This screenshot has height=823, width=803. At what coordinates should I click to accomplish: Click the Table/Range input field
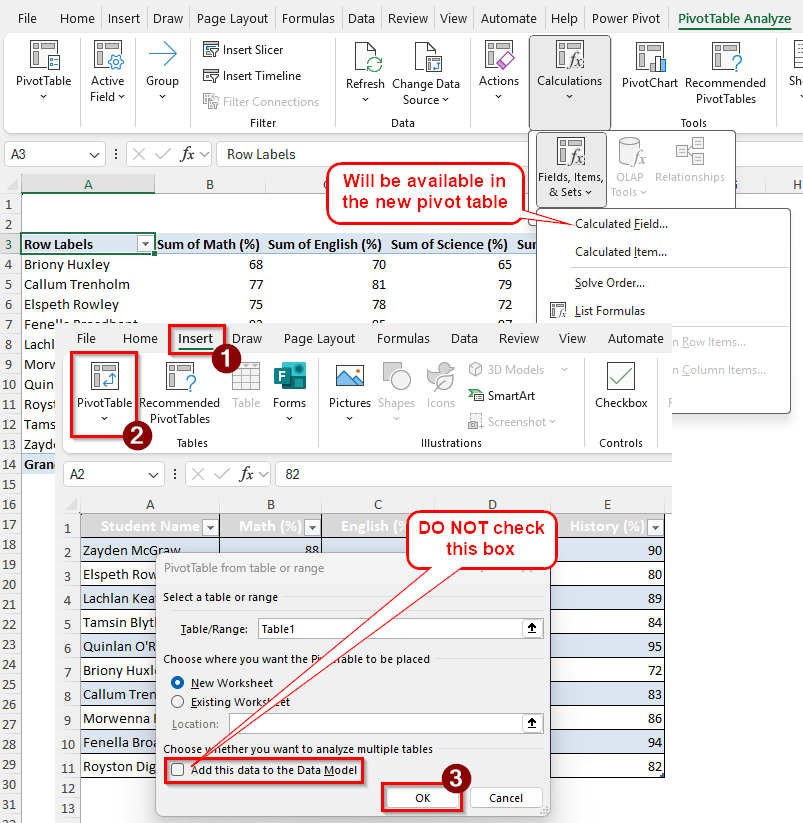(x=390, y=629)
